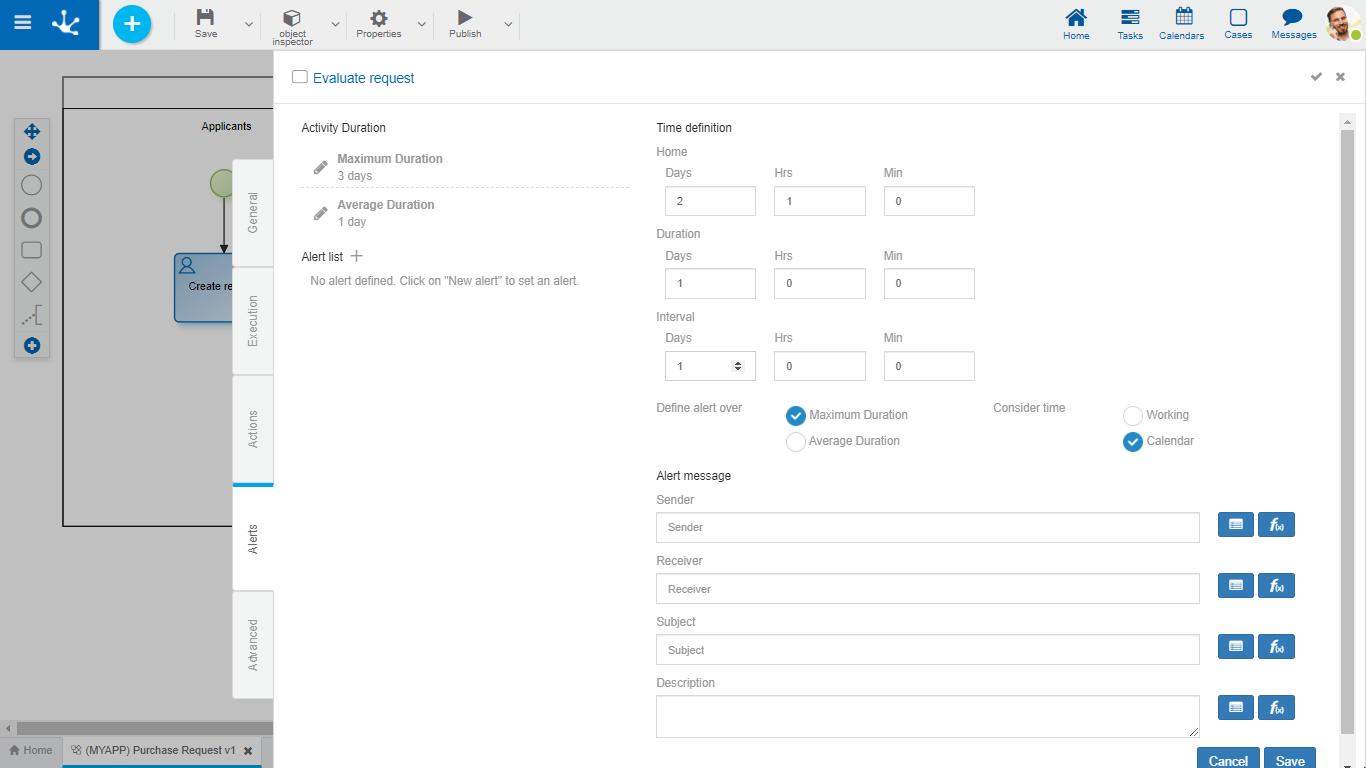Open the Messages icon in top bar
This screenshot has width=1366, height=768.
[x=1293, y=24]
